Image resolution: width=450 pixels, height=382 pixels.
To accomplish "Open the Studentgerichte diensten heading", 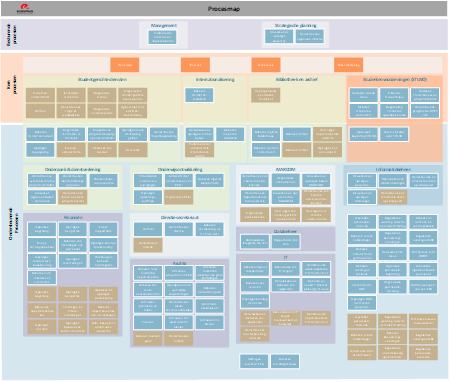I will tap(102, 79).
